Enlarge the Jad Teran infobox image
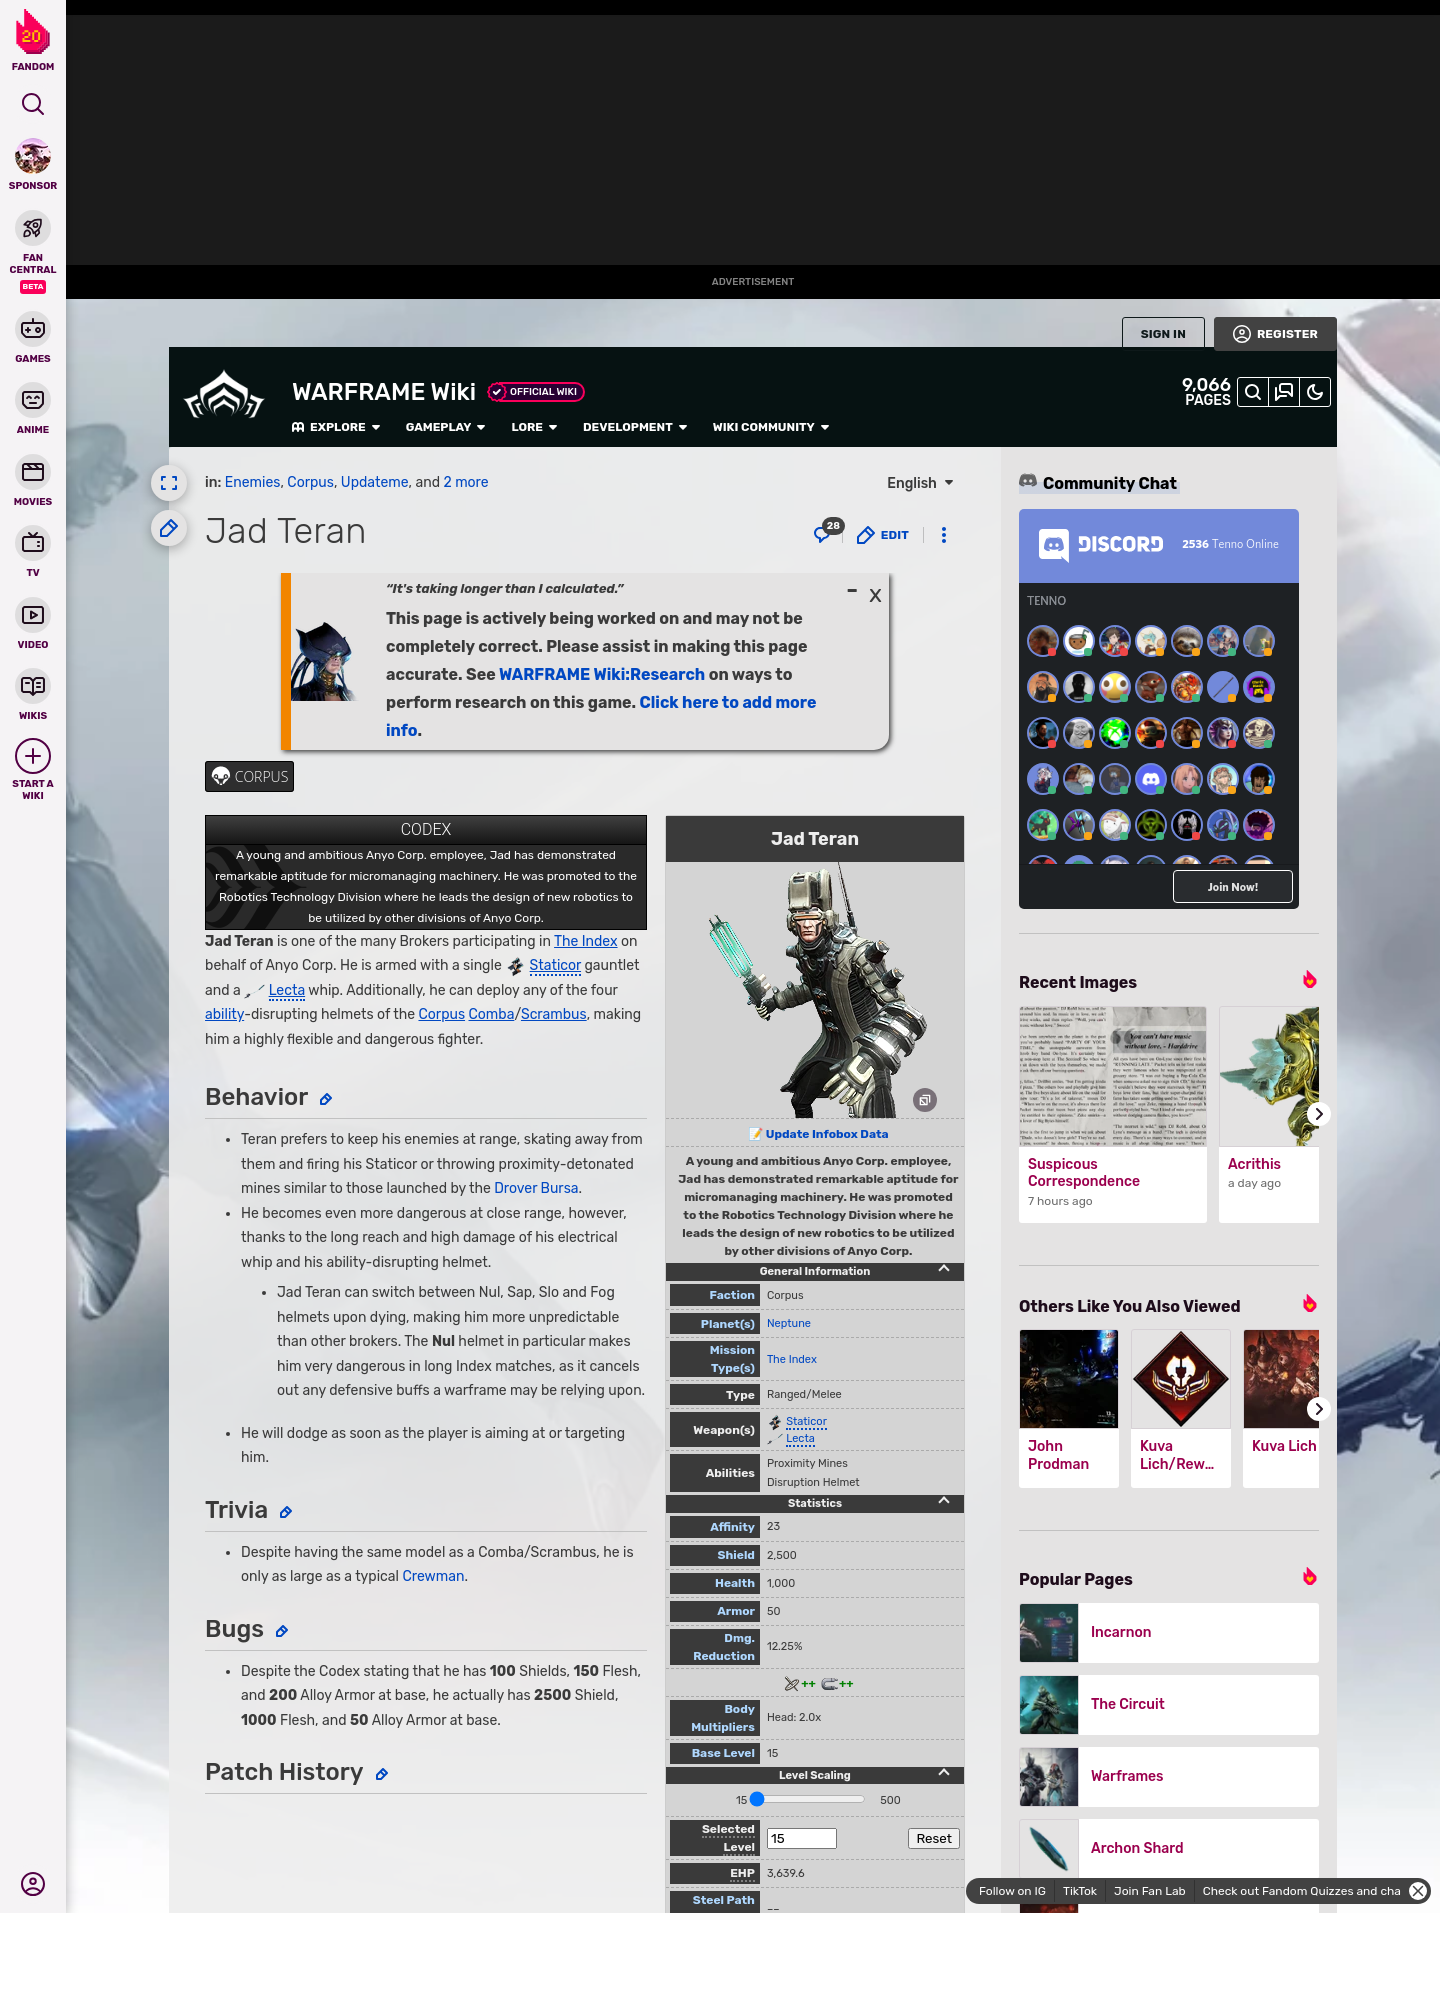Image resolution: width=1440 pixels, height=2000 pixels. click(x=925, y=1100)
